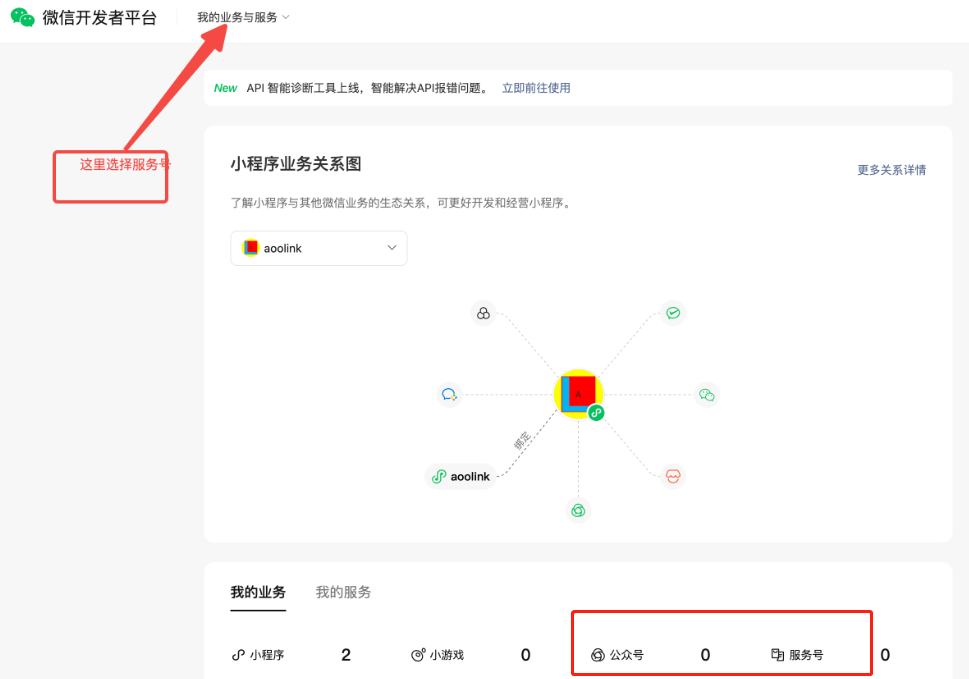Switch to the 我的服务 tab
This screenshot has width=969, height=679.
click(x=344, y=592)
